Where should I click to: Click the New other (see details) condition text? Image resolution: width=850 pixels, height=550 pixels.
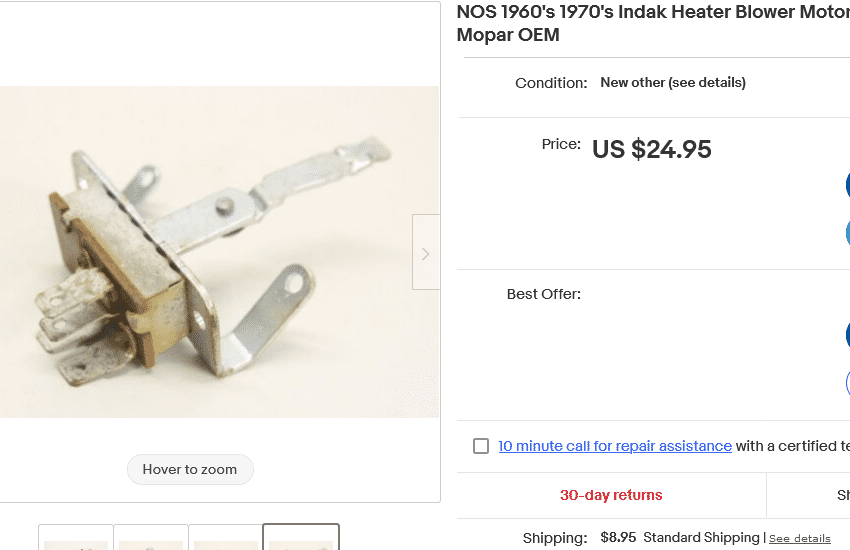[x=673, y=83]
